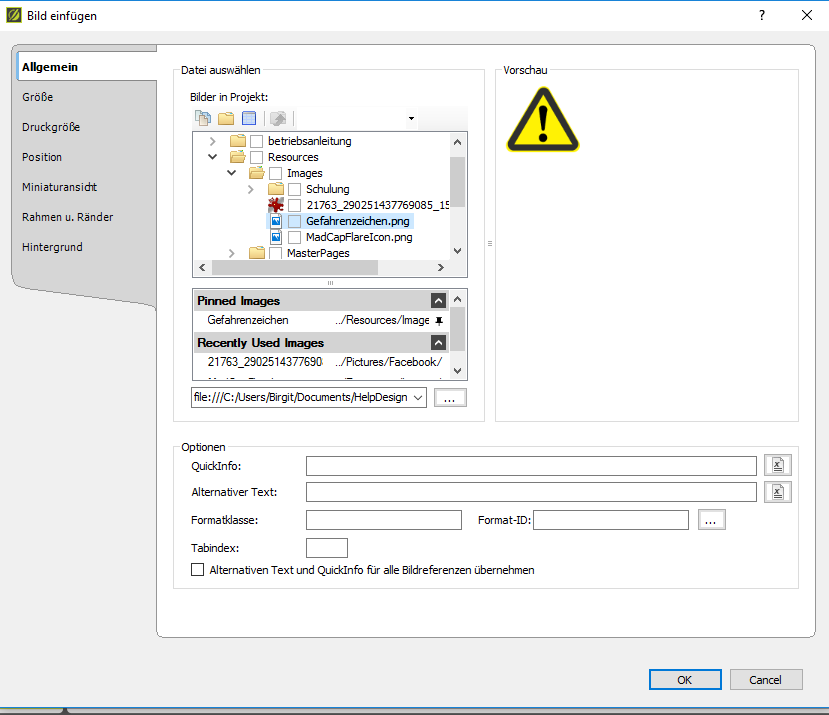Viewport: 829px width, 715px height.
Task: Confirm the dialog with OK
Action: click(684, 679)
